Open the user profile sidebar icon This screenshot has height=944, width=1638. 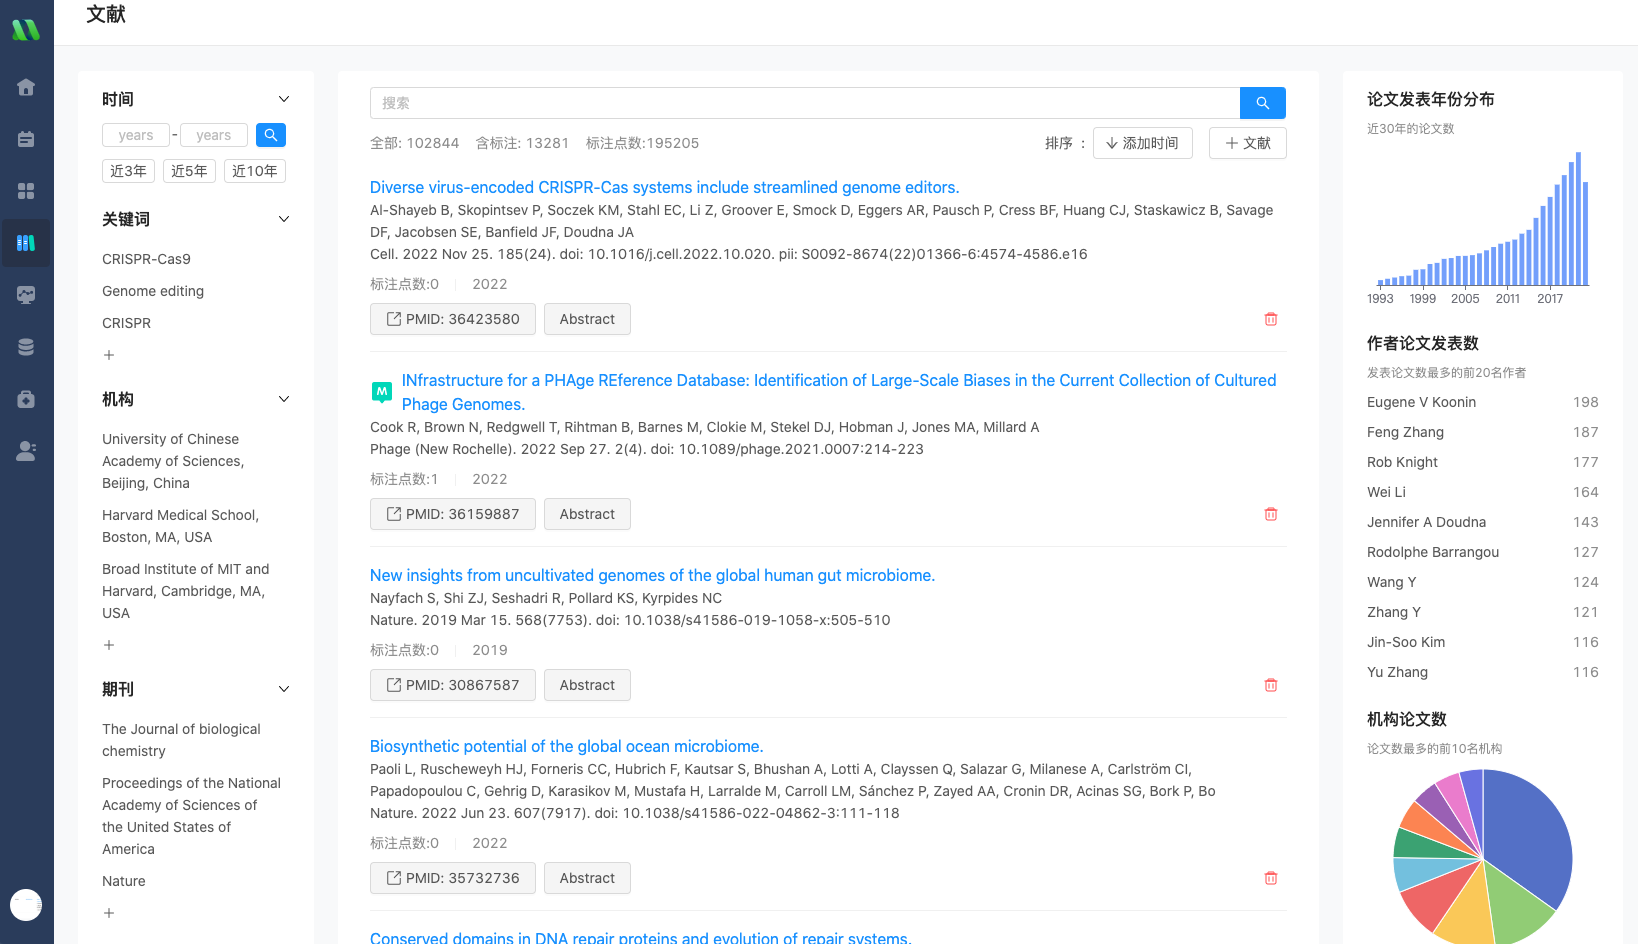coord(26,451)
